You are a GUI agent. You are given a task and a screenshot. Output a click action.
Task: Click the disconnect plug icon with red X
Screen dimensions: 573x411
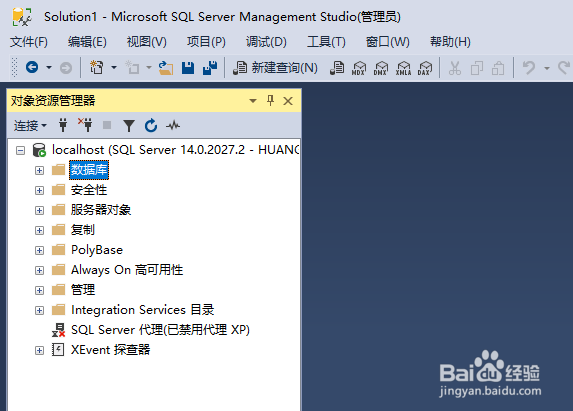coord(85,125)
